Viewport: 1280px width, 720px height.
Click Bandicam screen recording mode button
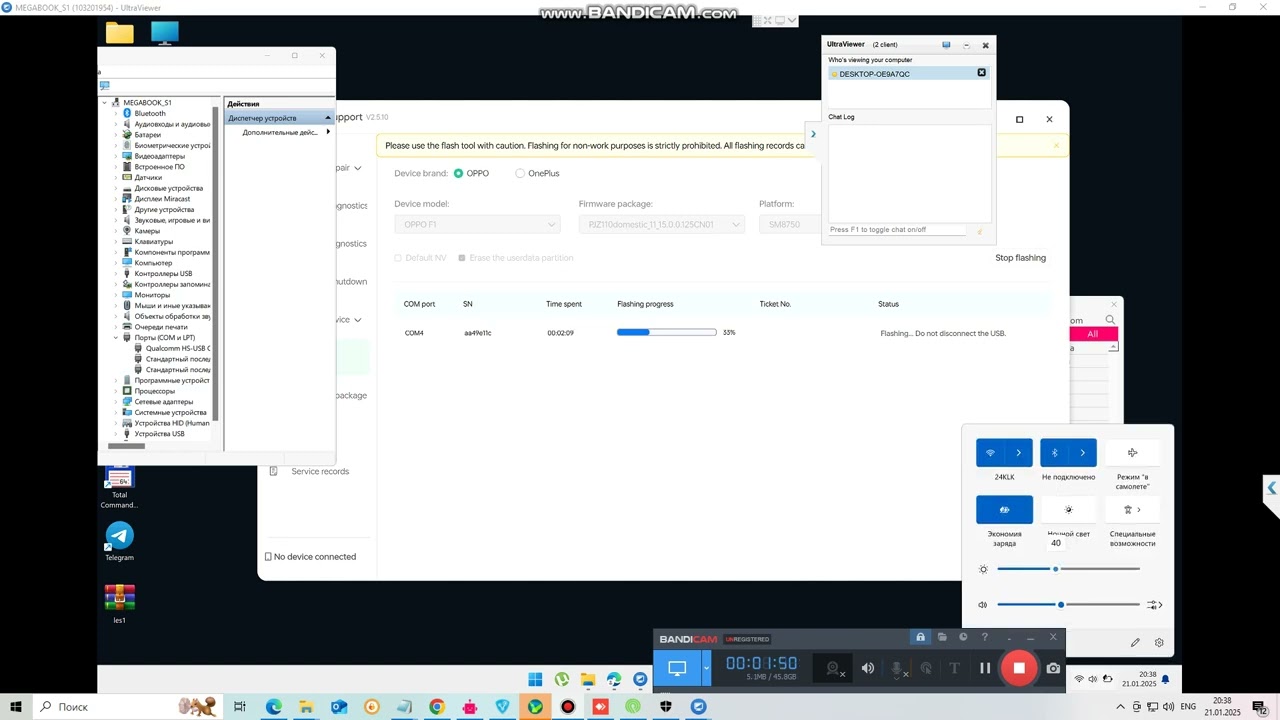pyautogui.click(x=677, y=668)
